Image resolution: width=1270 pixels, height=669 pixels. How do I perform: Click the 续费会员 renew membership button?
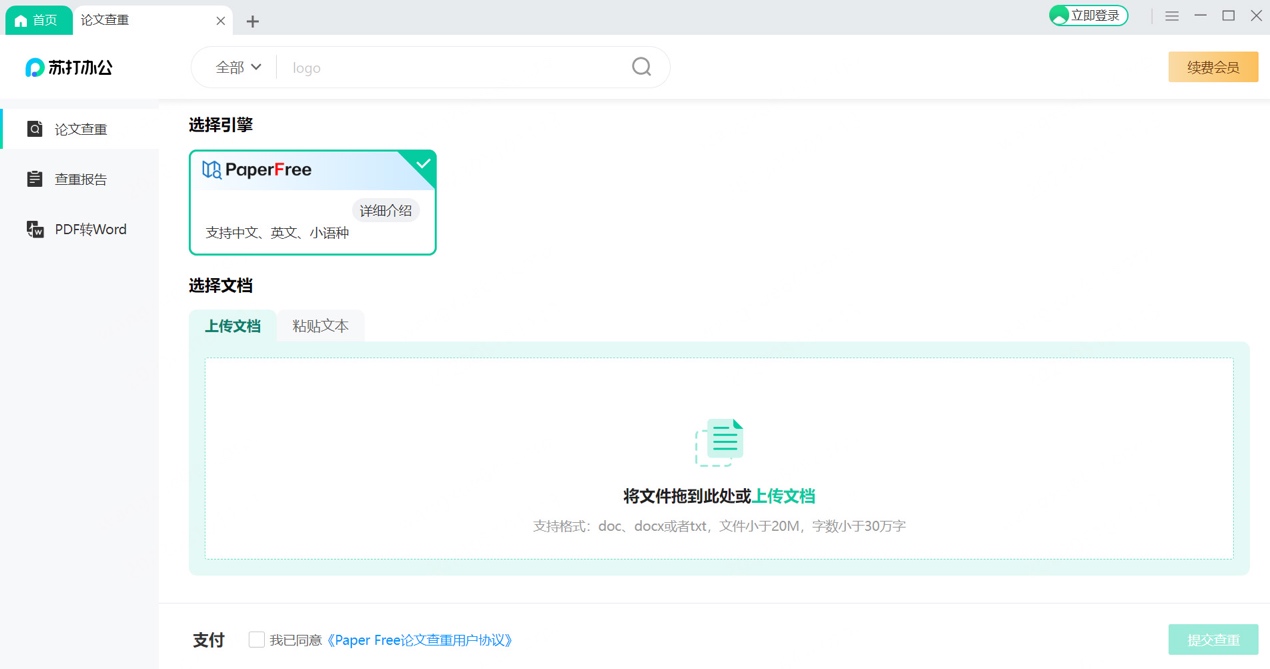tap(1213, 67)
